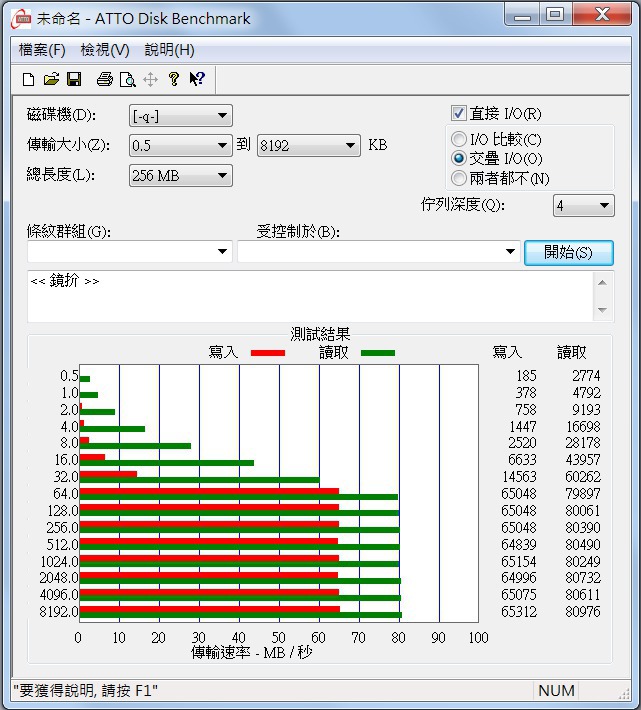This screenshot has height=710, width=641.
Task: Click the read value 43957
Action: click(583, 460)
